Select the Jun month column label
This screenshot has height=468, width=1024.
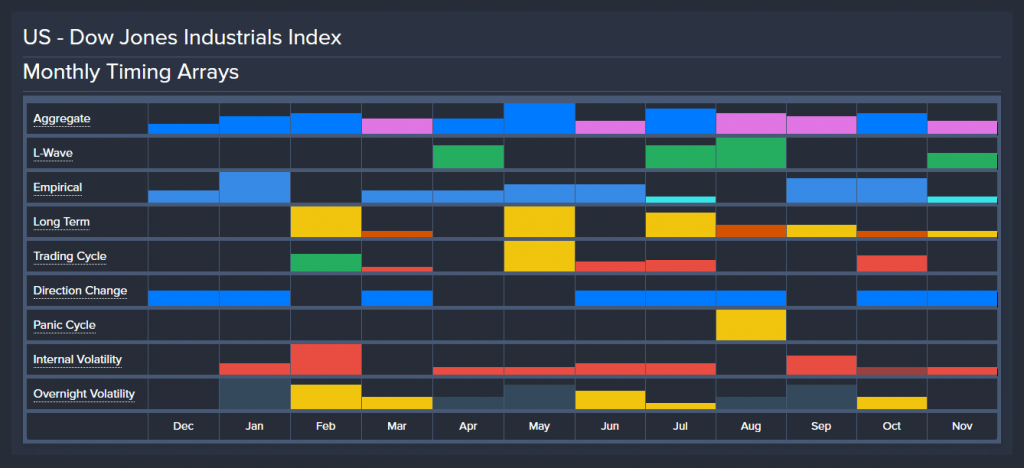pyautogui.click(x=609, y=426)
